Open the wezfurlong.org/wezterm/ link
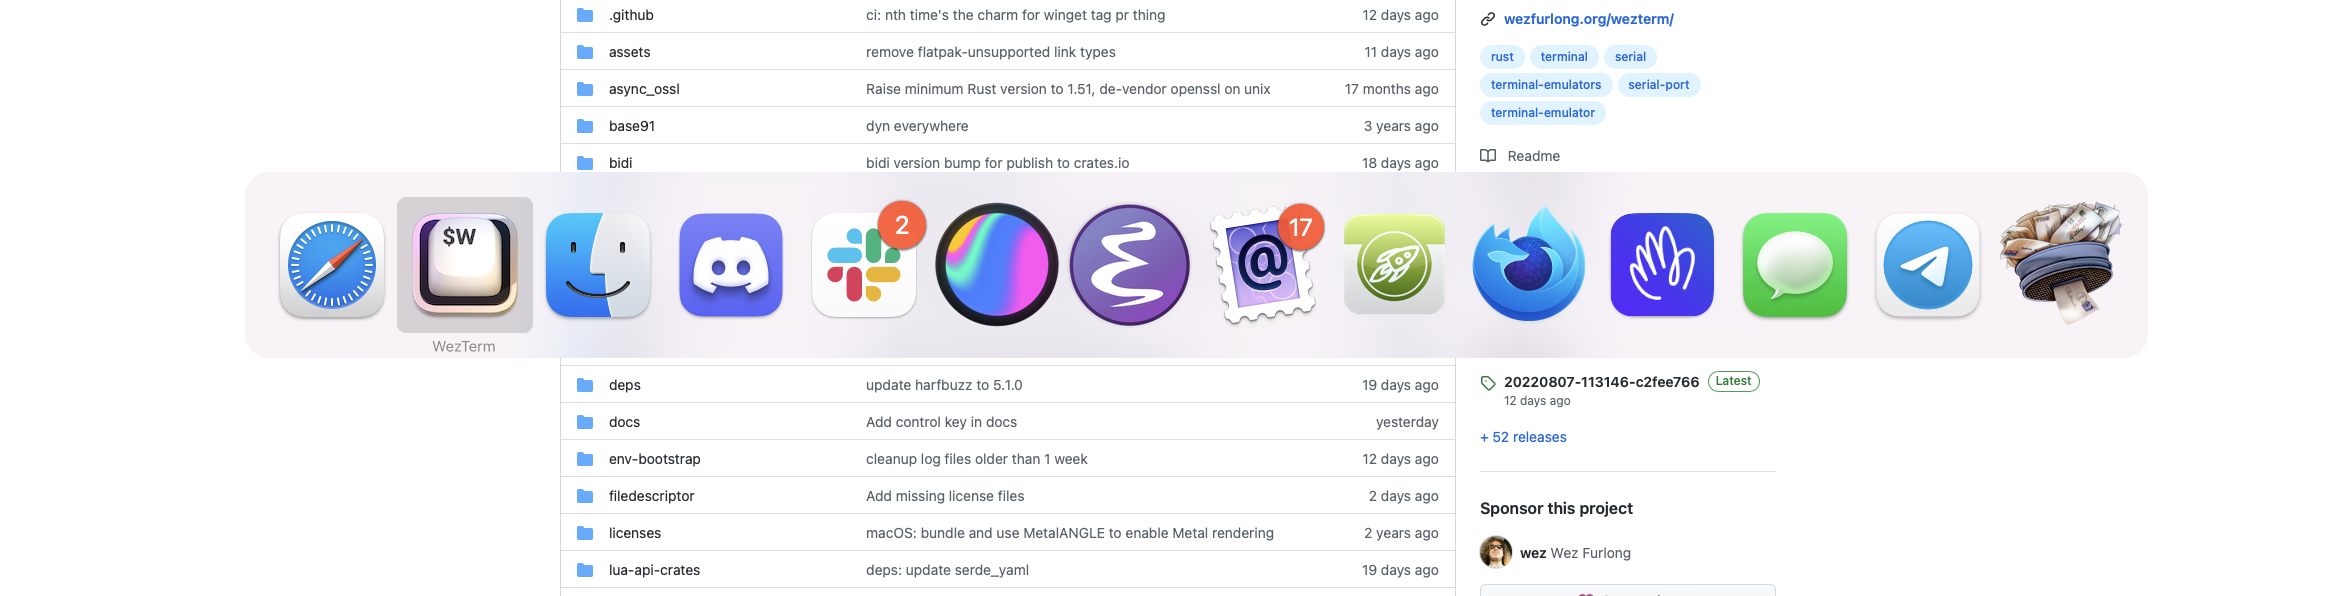Image resolution: width=2338 pixels, height=596 pixels. [x=1588, y=19]
